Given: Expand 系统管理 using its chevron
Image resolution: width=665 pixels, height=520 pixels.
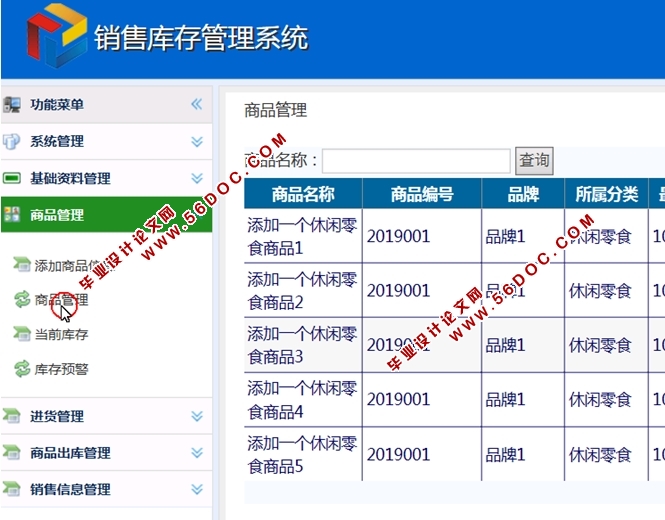Looking at the screenshot, I should click(196, 141).
